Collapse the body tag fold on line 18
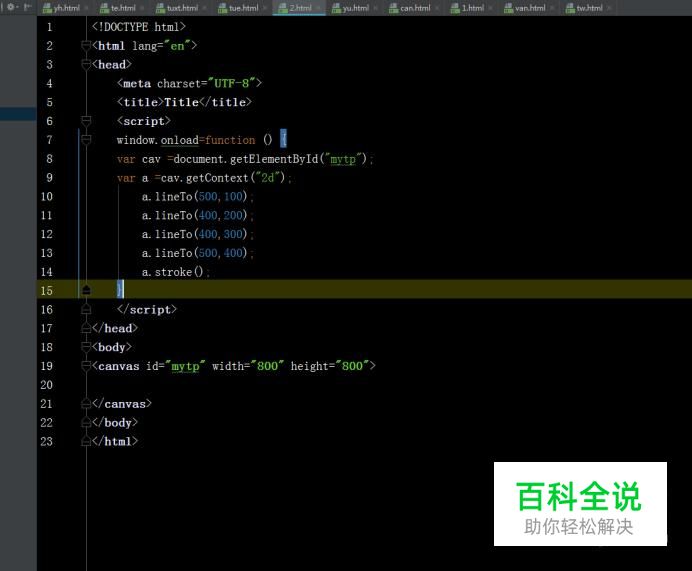Screen dimensions: 692x571 pyautogui.click(x=86, y=347)
